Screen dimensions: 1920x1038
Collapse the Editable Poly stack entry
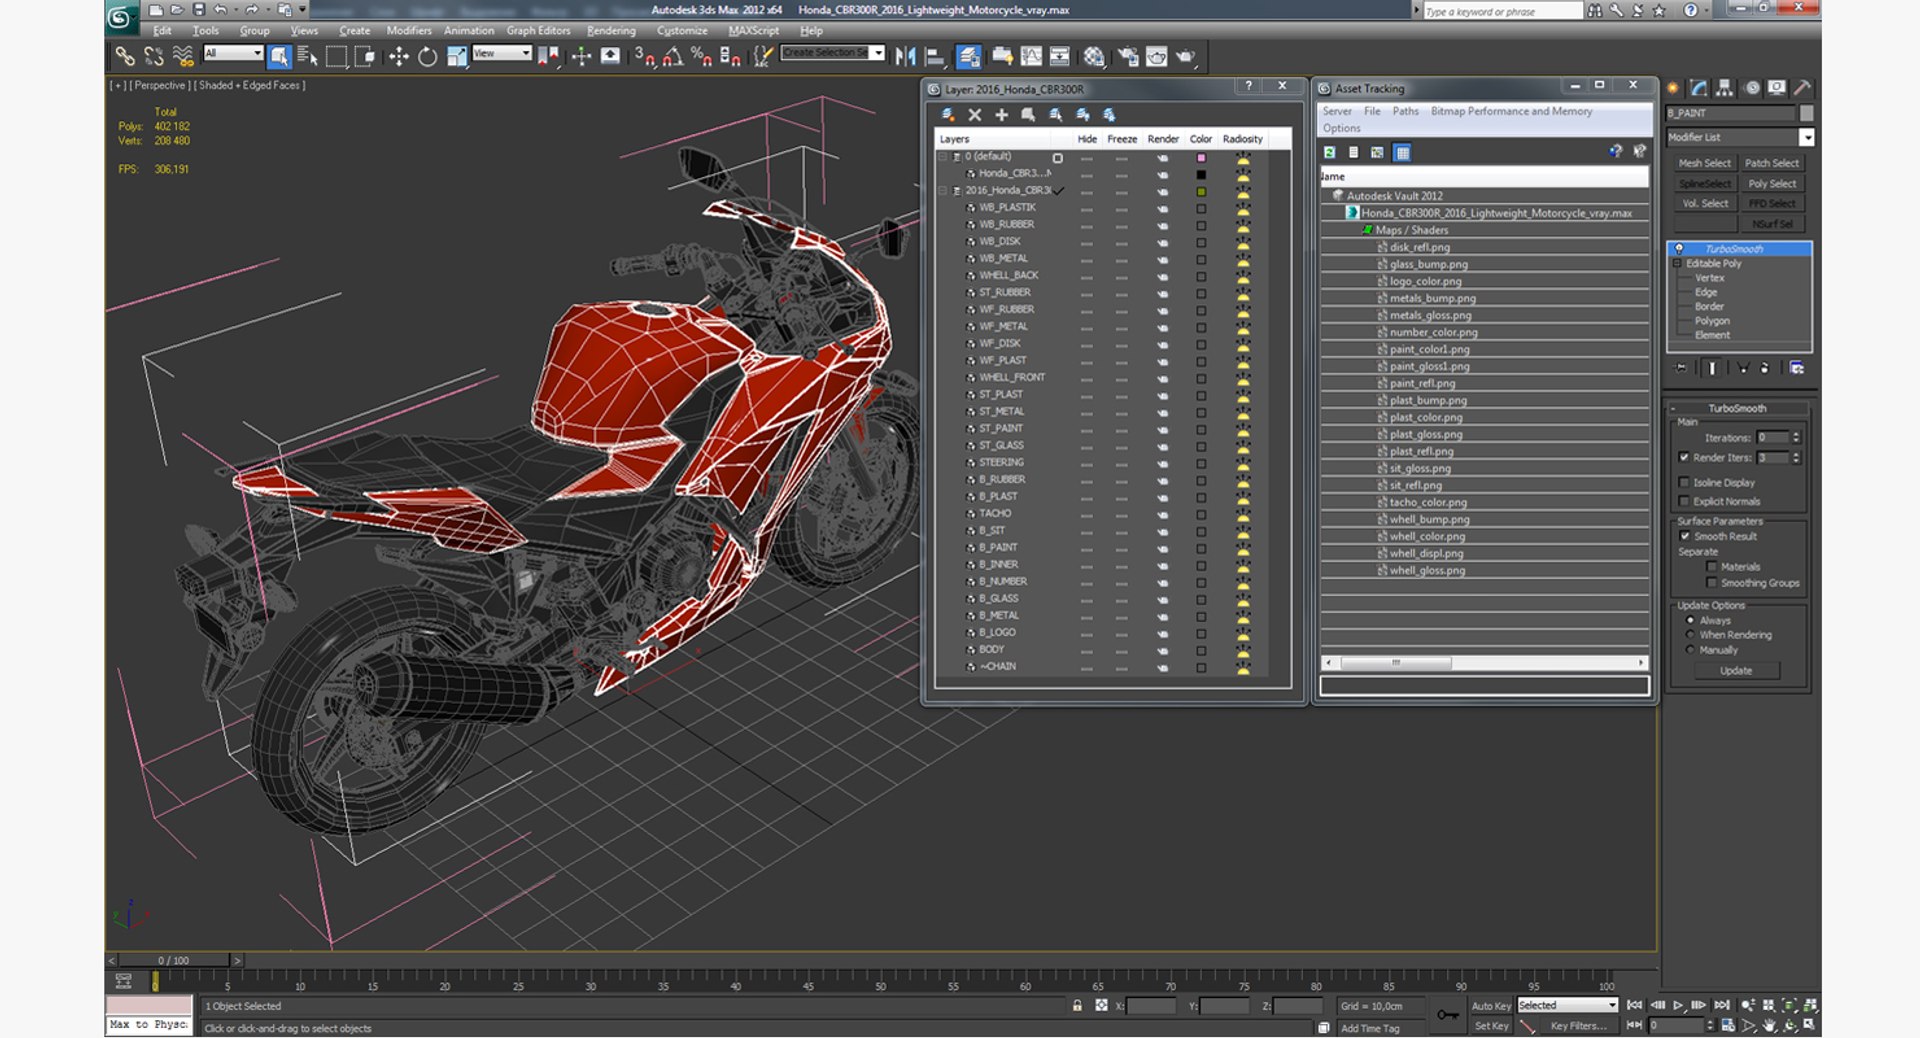tap(1677, 263)
